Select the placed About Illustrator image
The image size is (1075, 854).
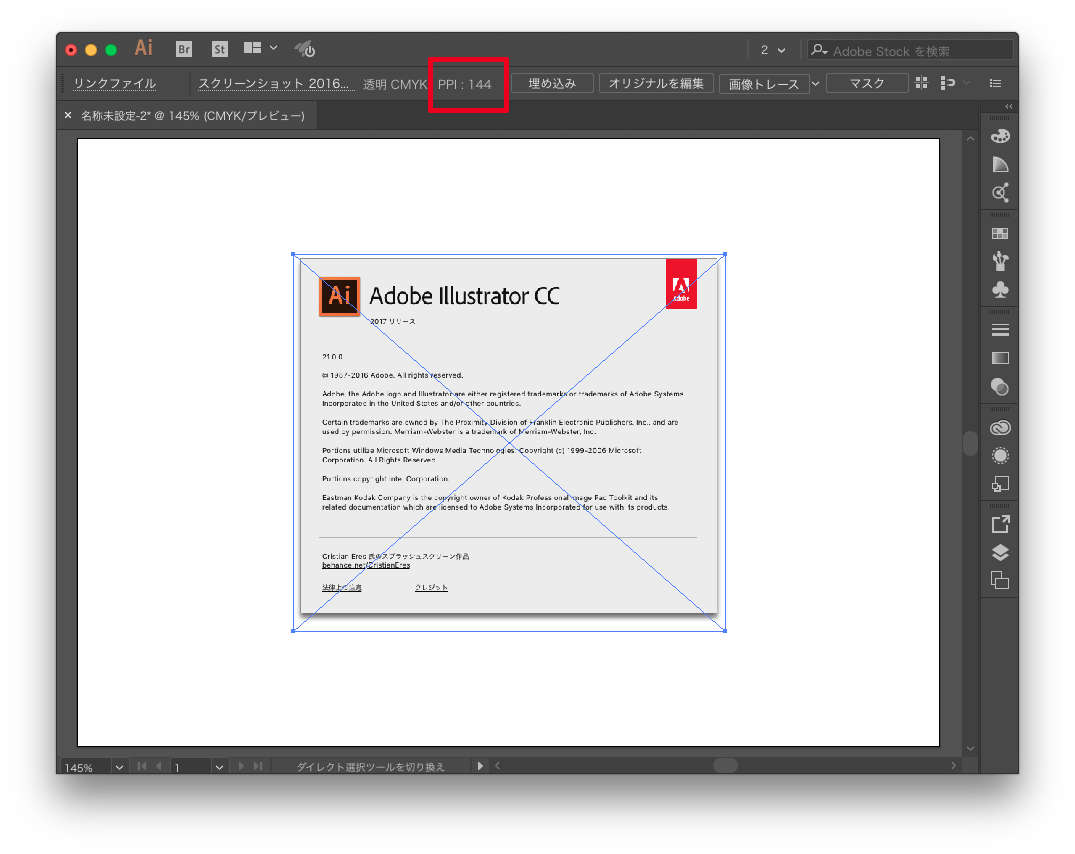[509, 443]
